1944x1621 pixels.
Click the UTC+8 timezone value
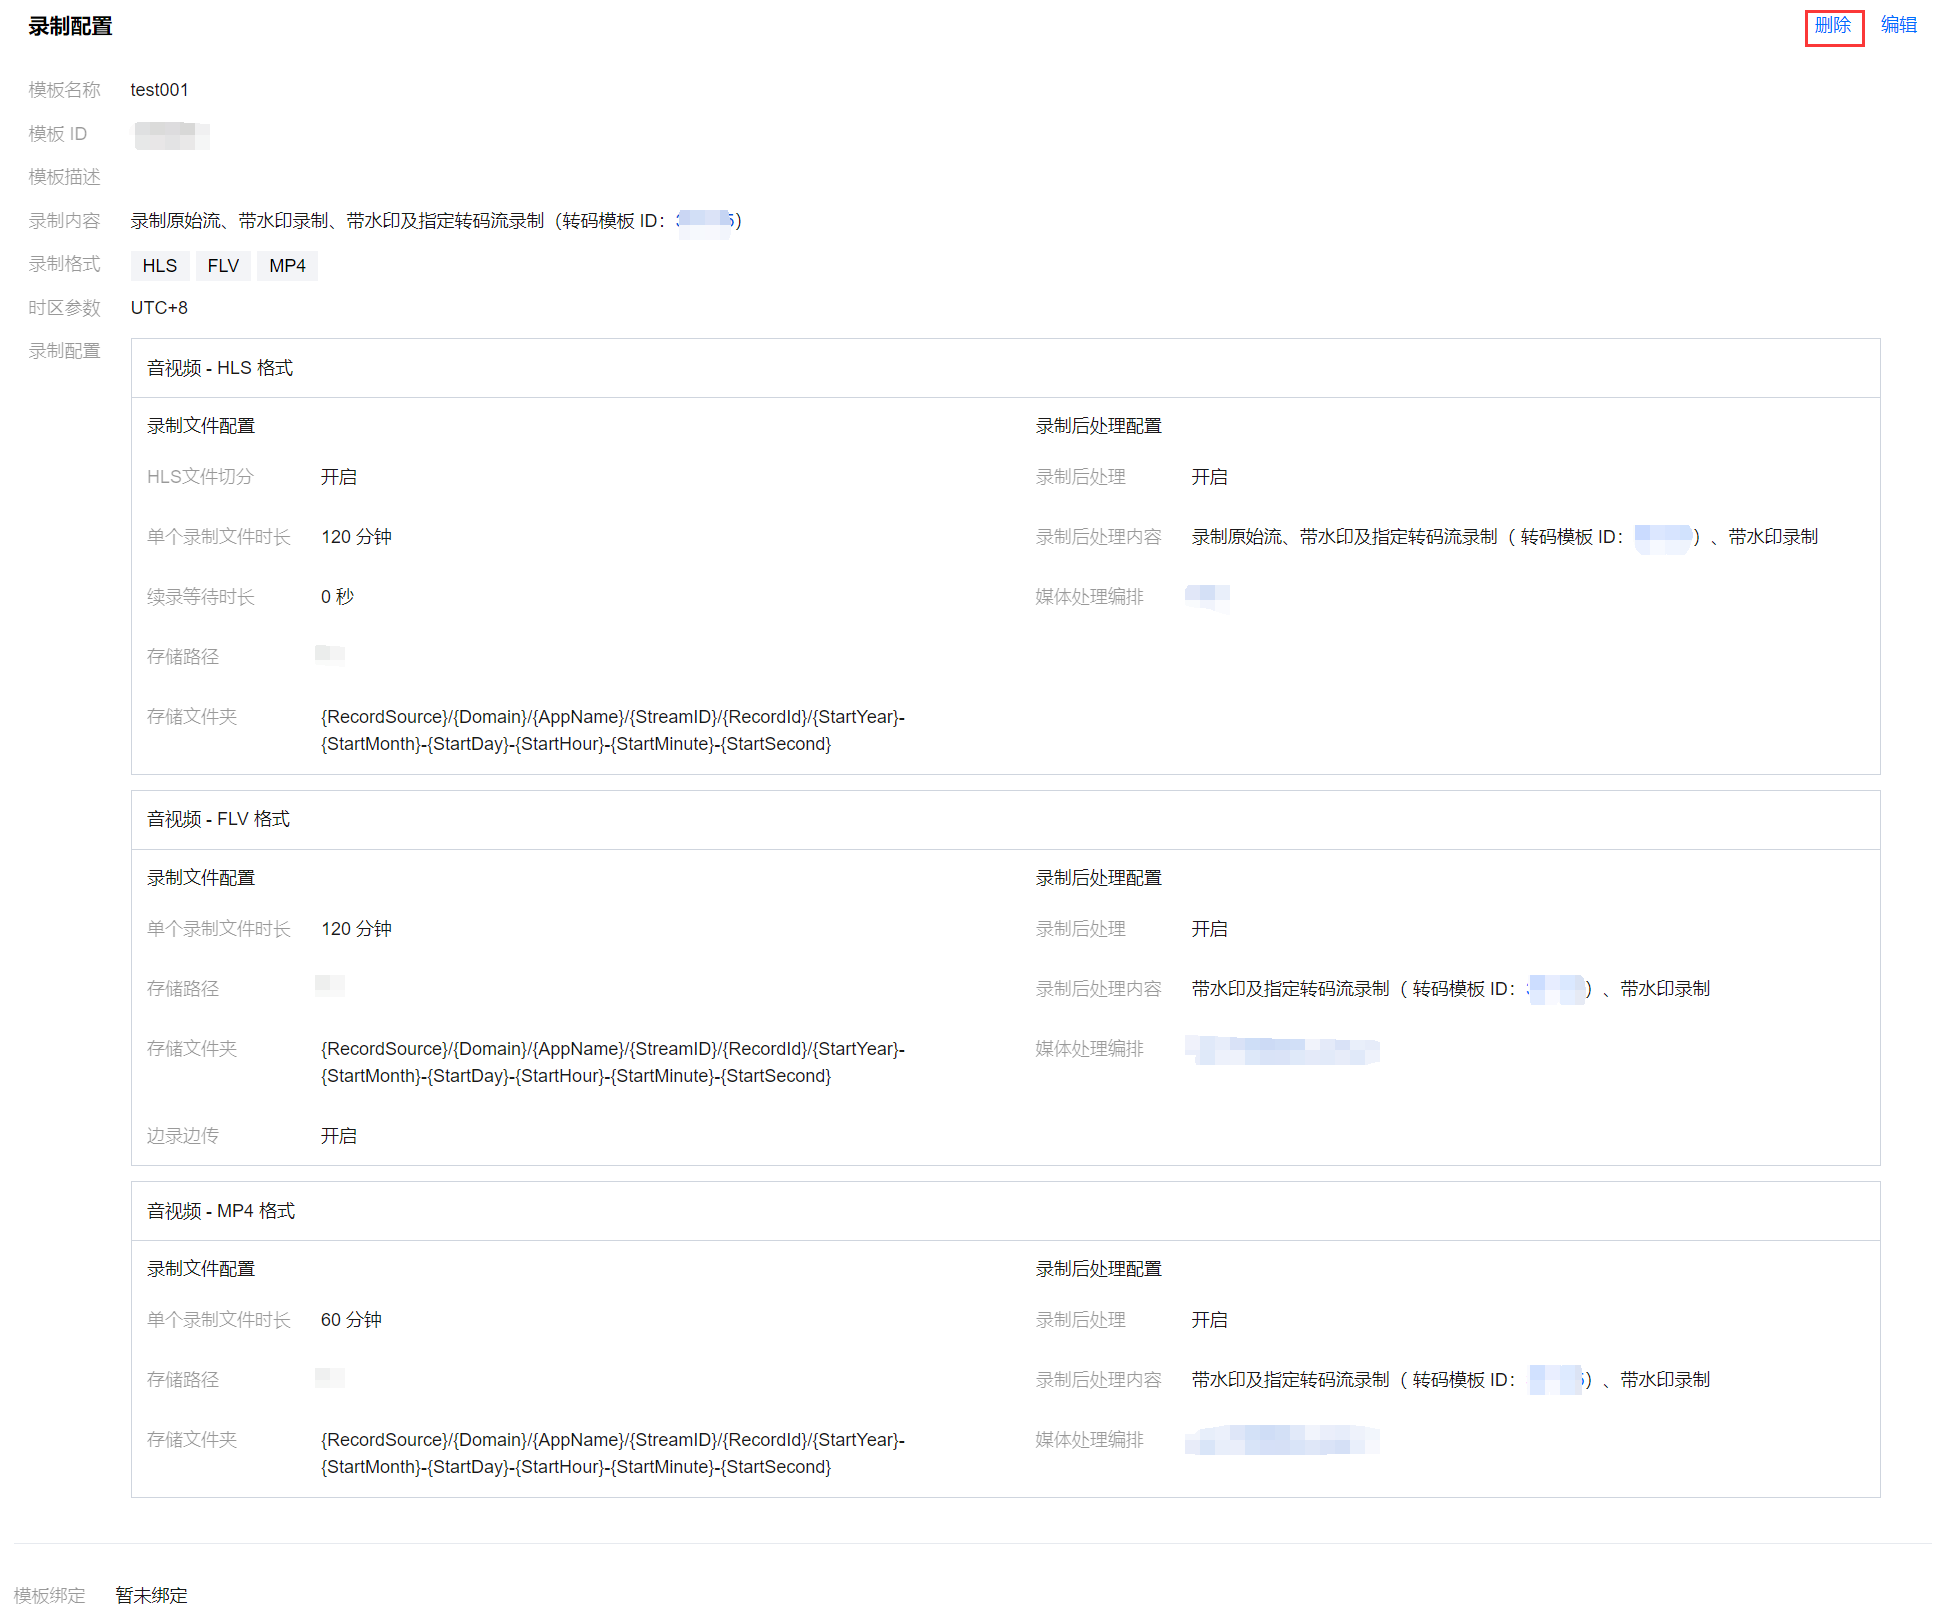click(159, 308)
